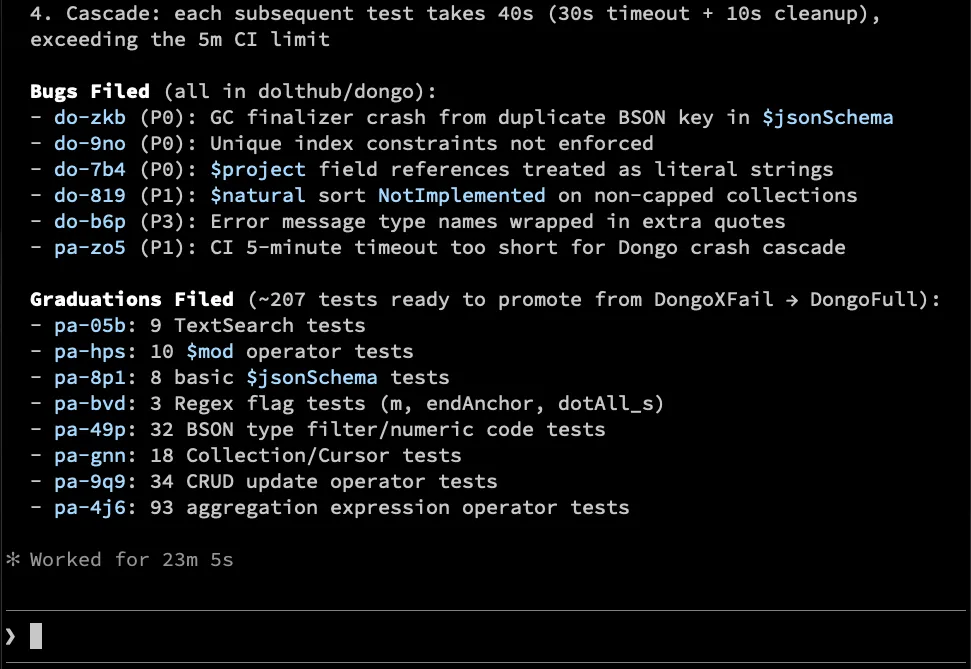Select the pa-bvd Regex flag ID
Viewport: 971px width, 669px height.
click(90, 404)
